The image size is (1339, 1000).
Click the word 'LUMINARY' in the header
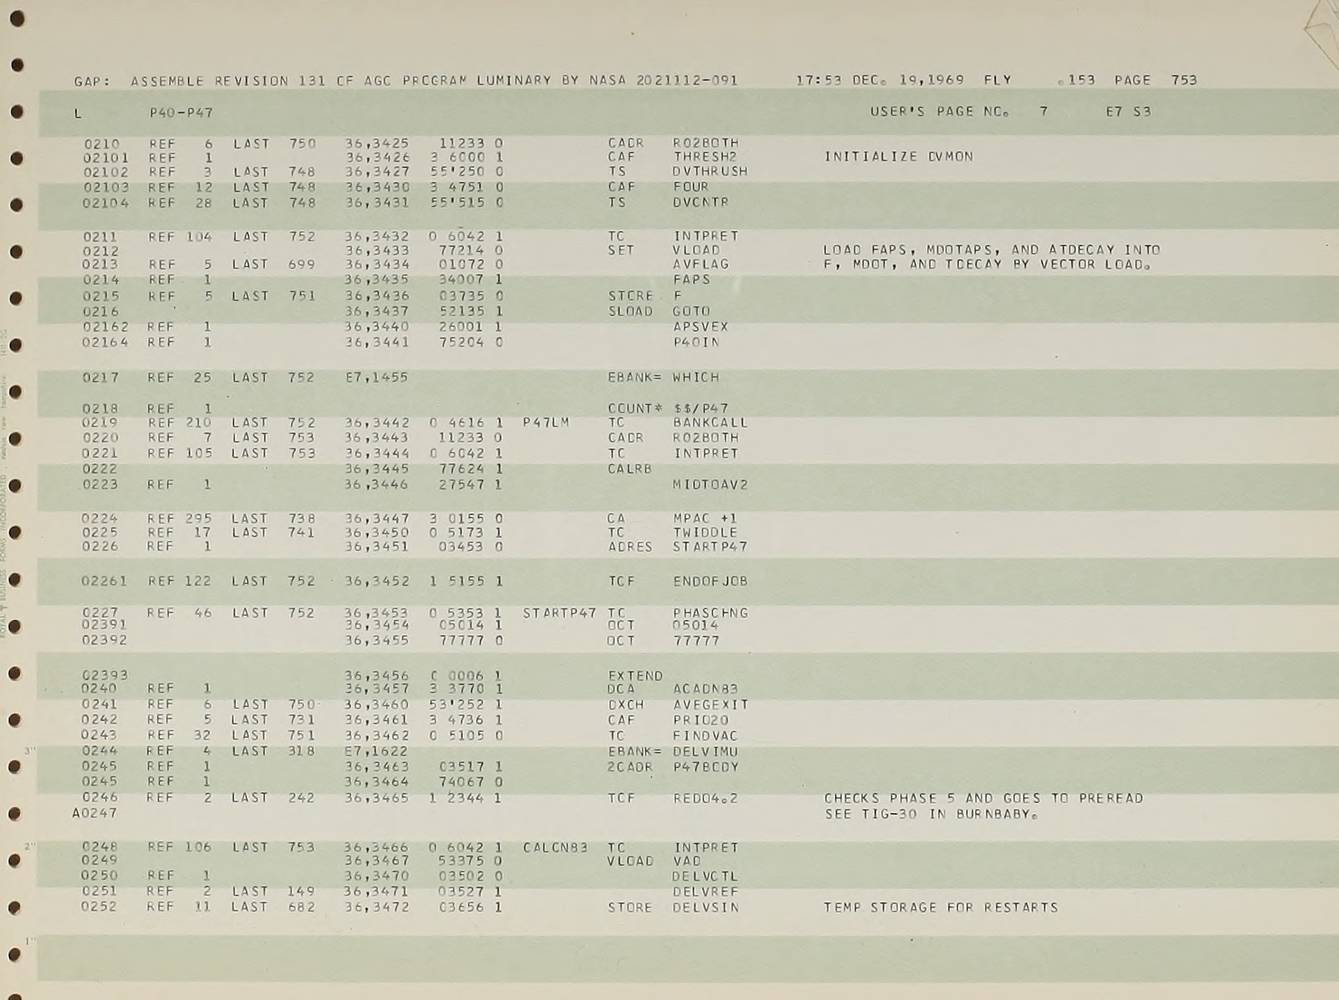point(511,80)
